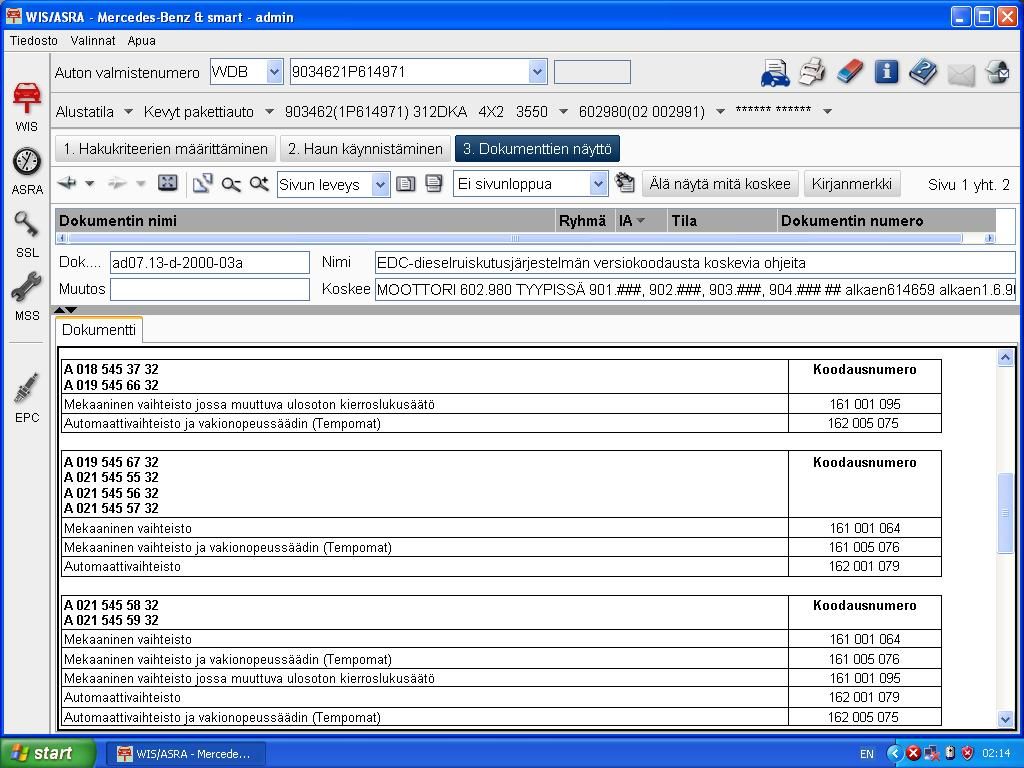1024x768 pixels.
Task: Open the blue info icon
Action: click(886, 71)
